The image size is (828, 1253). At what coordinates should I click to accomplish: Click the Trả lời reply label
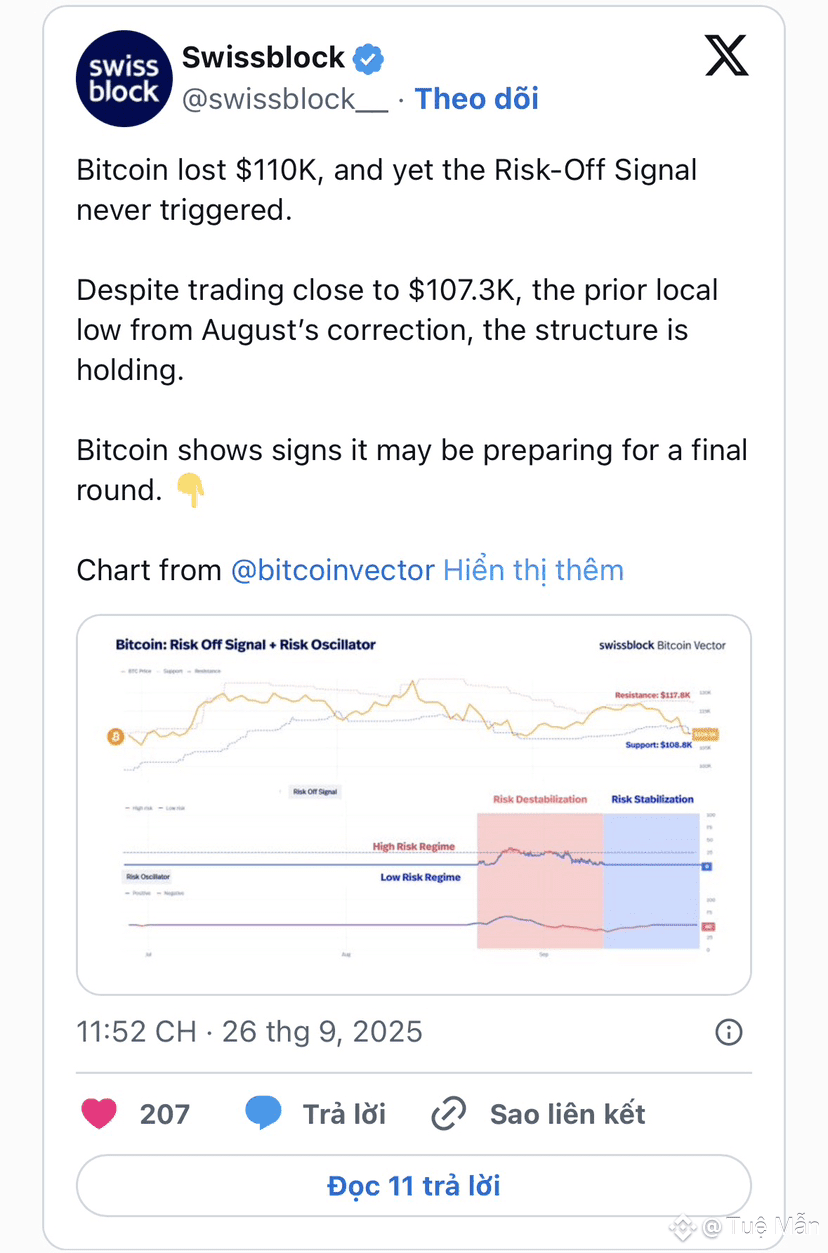(344, 1114)
